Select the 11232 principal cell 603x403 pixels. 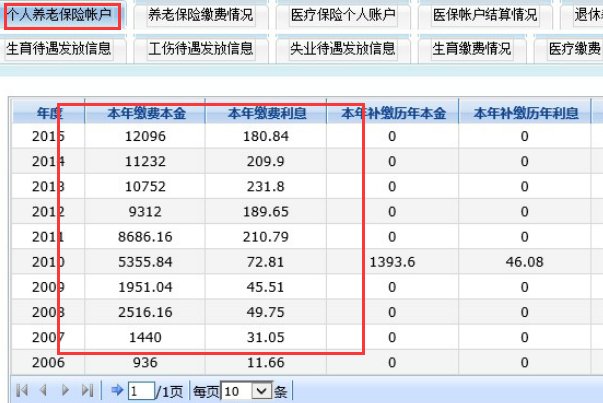[x=145, y=161]
